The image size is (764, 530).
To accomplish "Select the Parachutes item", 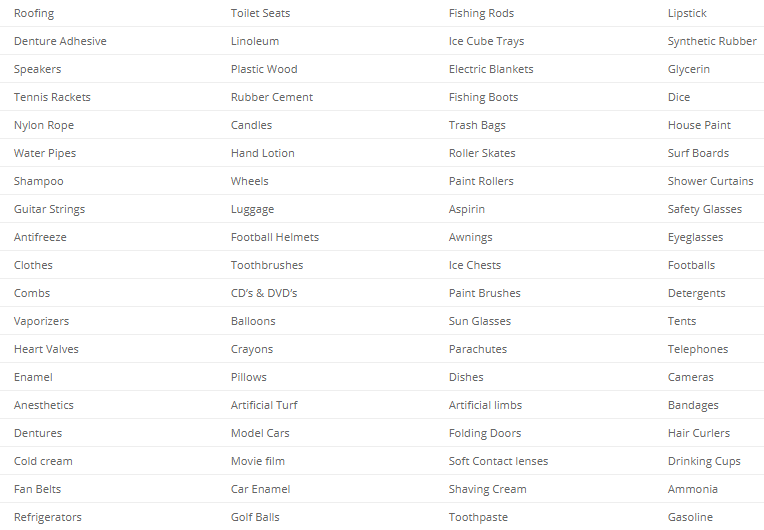I will (478, 349).
